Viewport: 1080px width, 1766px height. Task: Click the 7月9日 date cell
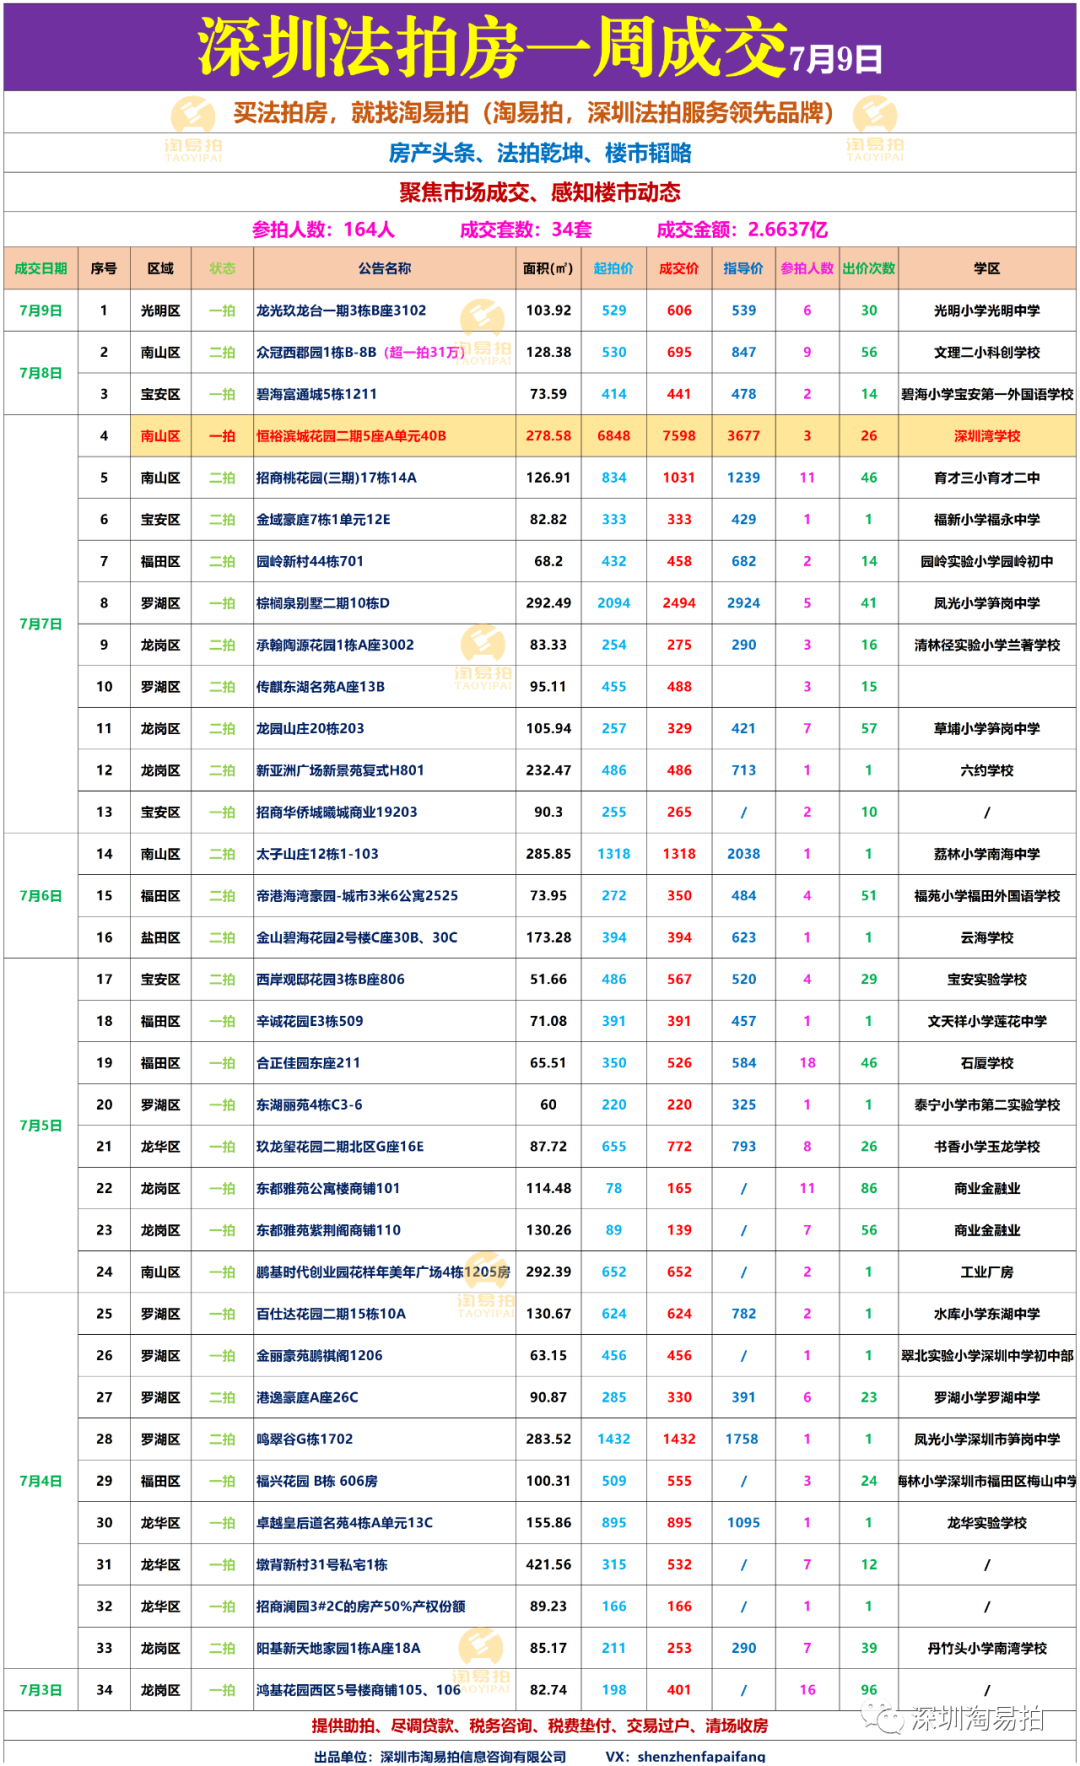(x=41, y=310)
